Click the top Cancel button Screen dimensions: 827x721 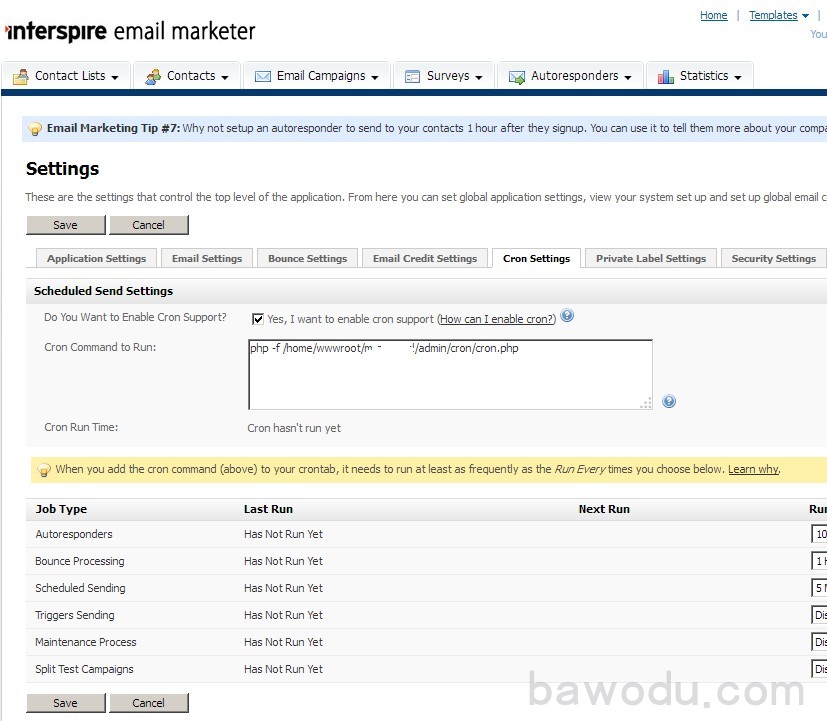click(149, 225)
